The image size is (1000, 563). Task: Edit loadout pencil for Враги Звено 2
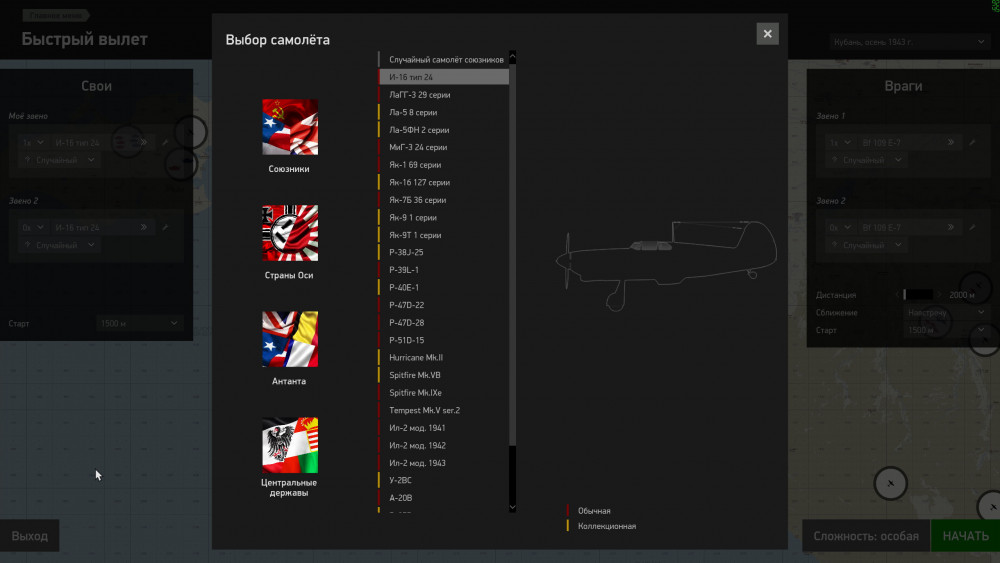(972, 228)
